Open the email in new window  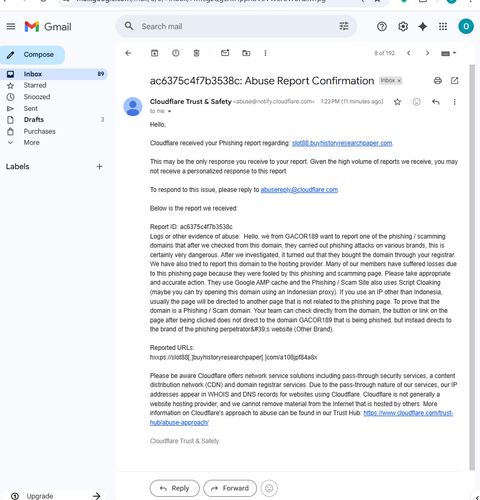tap(455, 80)
